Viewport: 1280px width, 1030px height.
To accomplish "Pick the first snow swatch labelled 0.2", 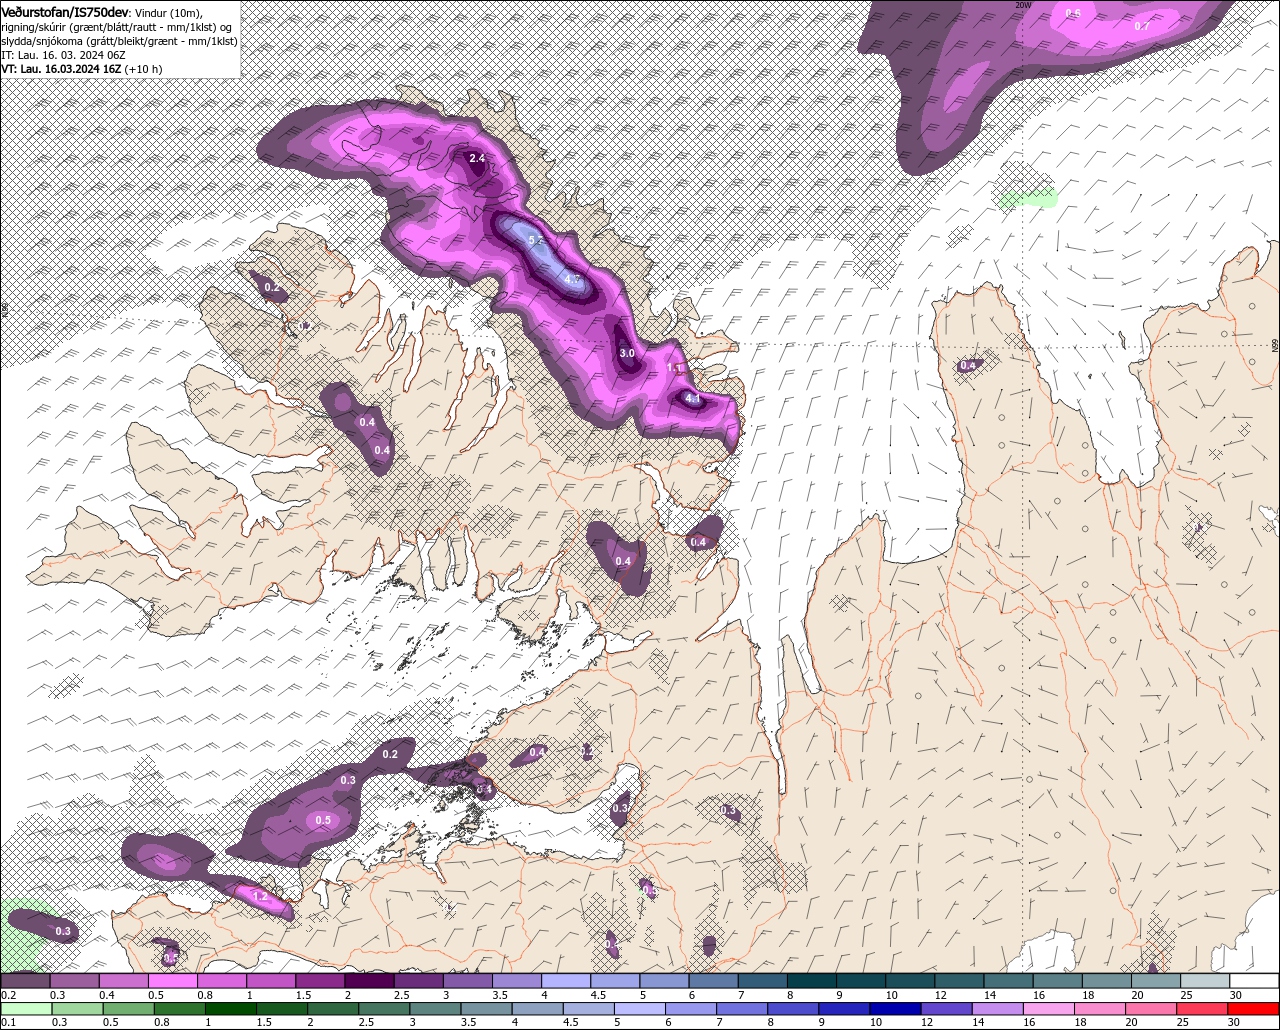I will pos(25,981).
